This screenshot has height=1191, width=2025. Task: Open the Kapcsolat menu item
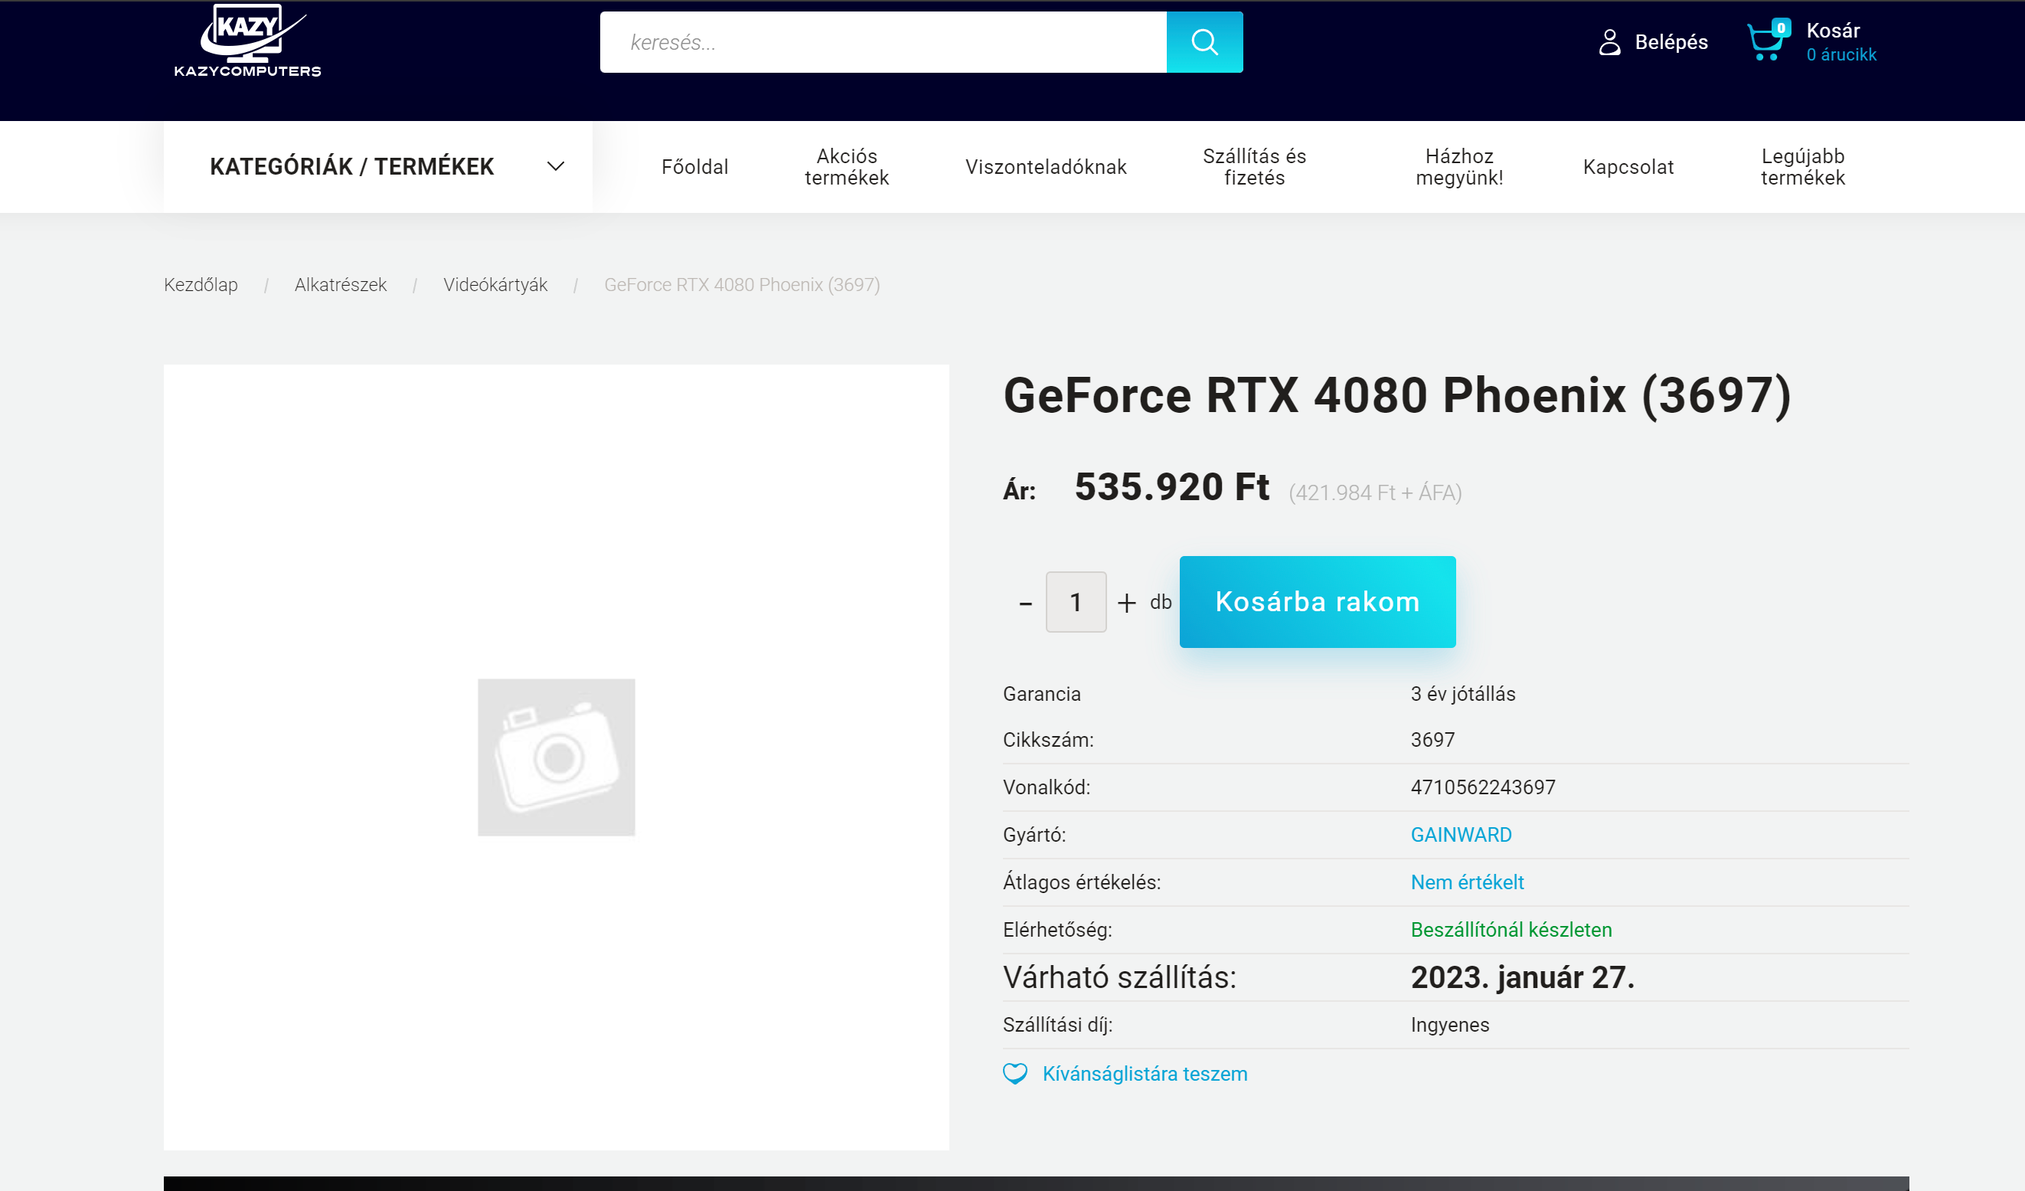click(1628, 167)
